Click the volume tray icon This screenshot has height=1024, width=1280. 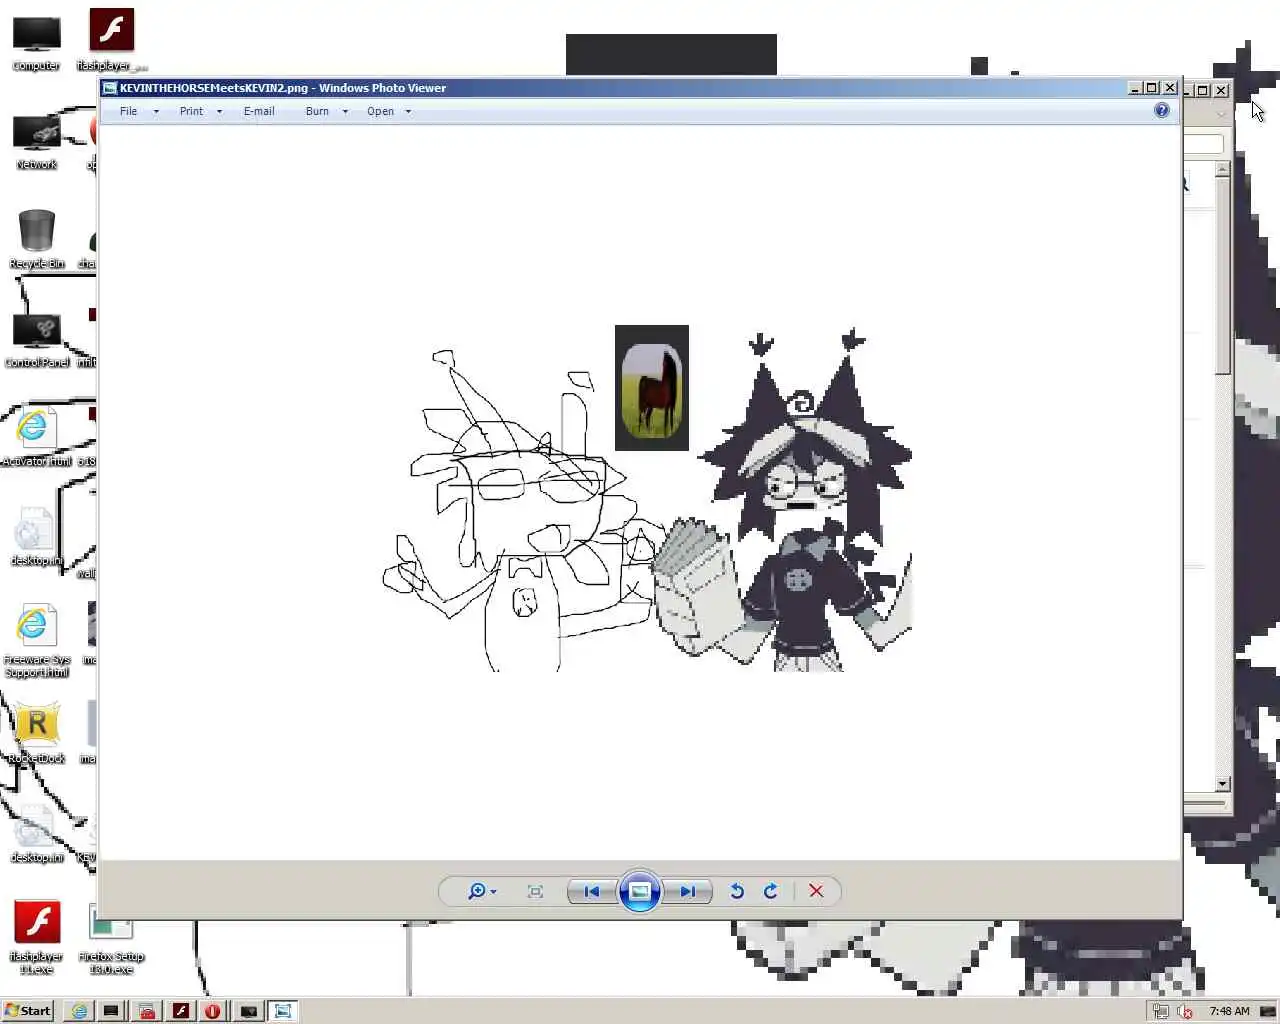click(x=1185, y=1011)
